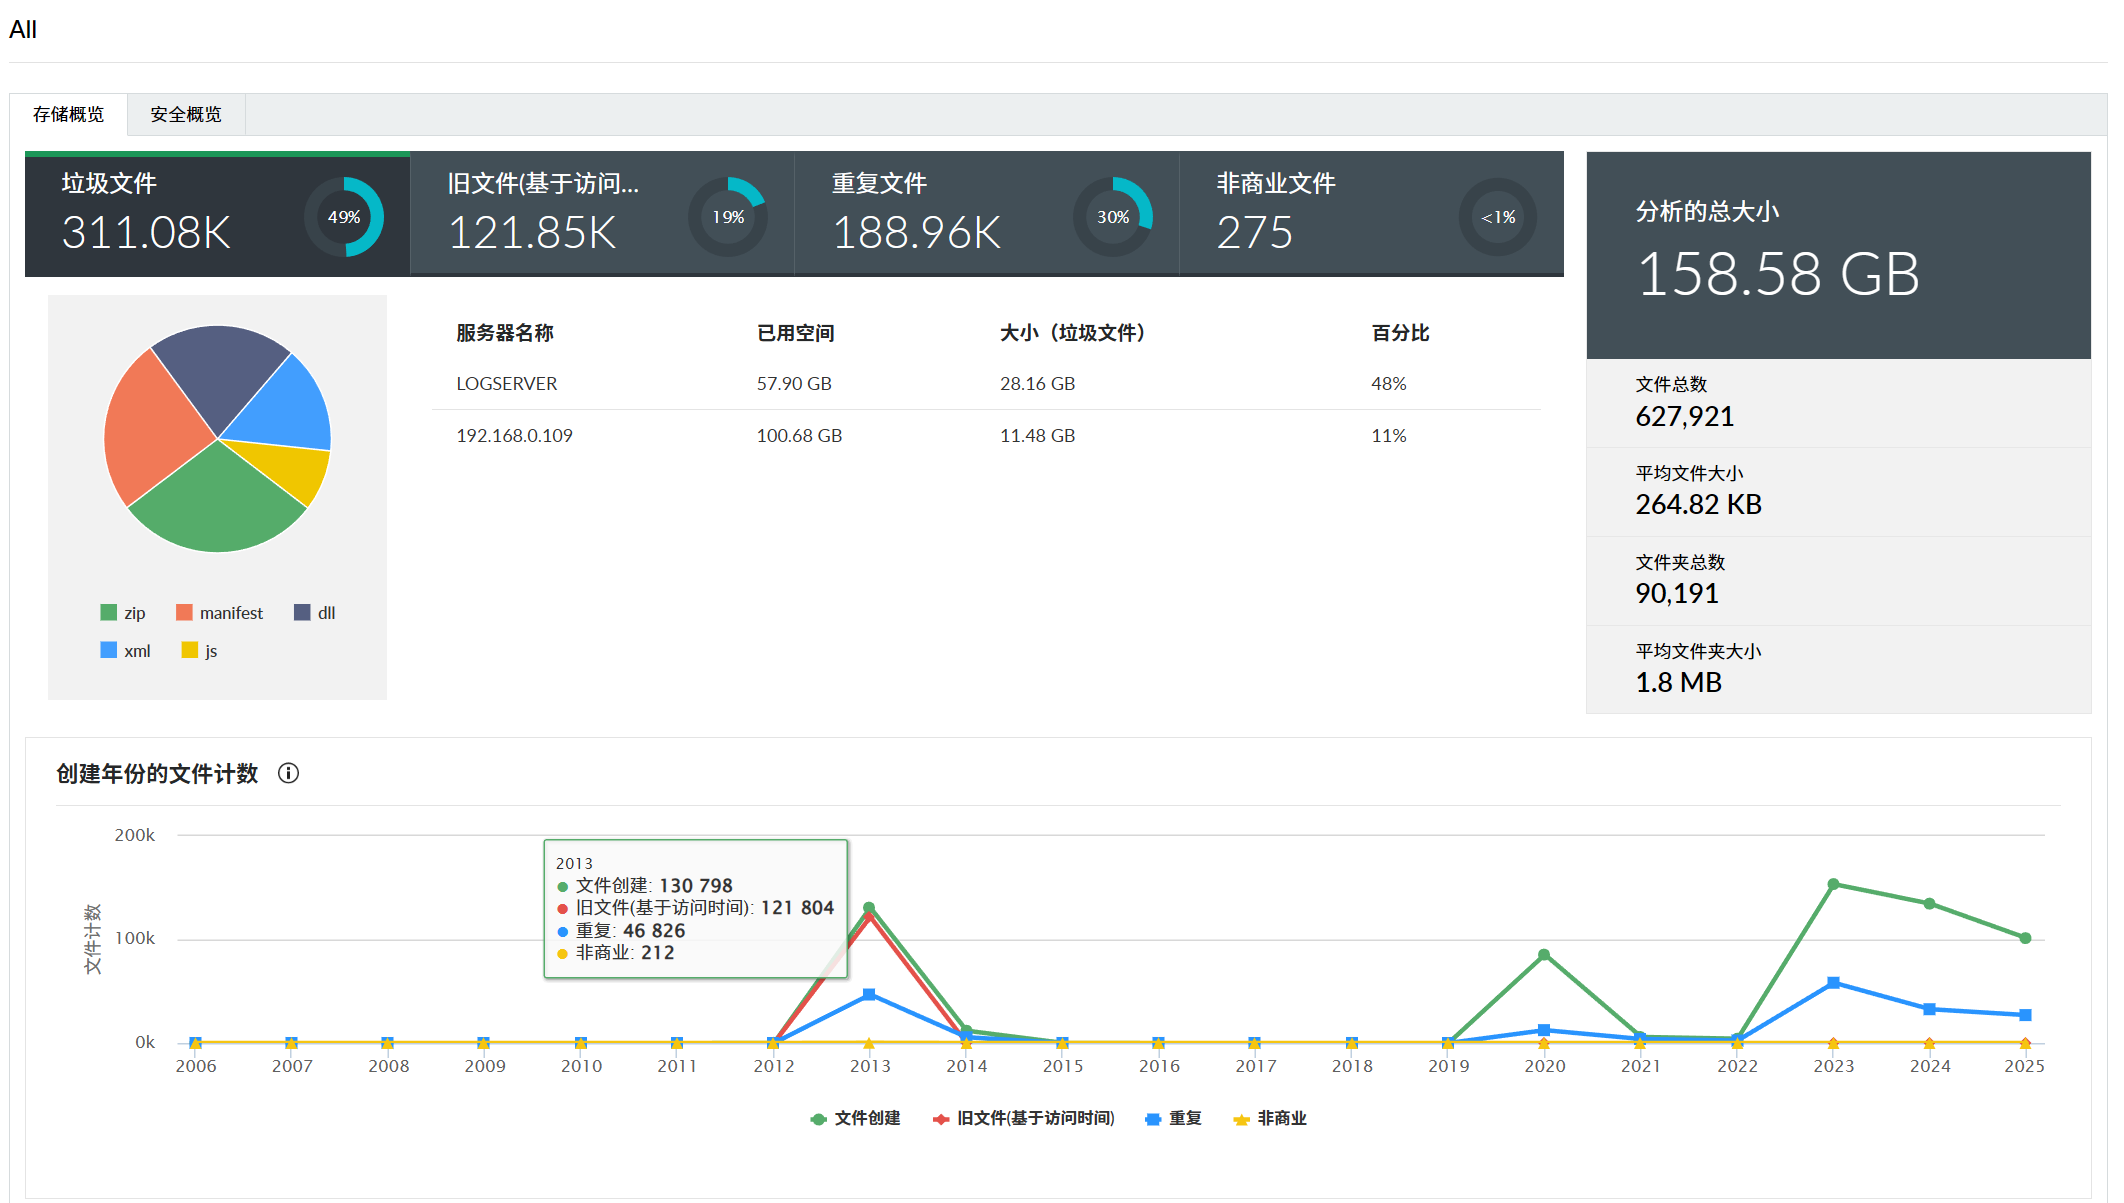
Task: Click the 30% donut on 重复文件 card
Action: click(1113, 217)
